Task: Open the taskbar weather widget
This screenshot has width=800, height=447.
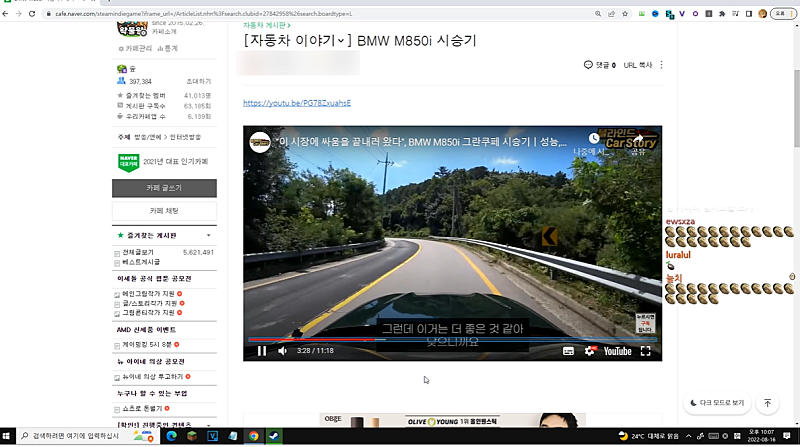Action: [648, 436]
